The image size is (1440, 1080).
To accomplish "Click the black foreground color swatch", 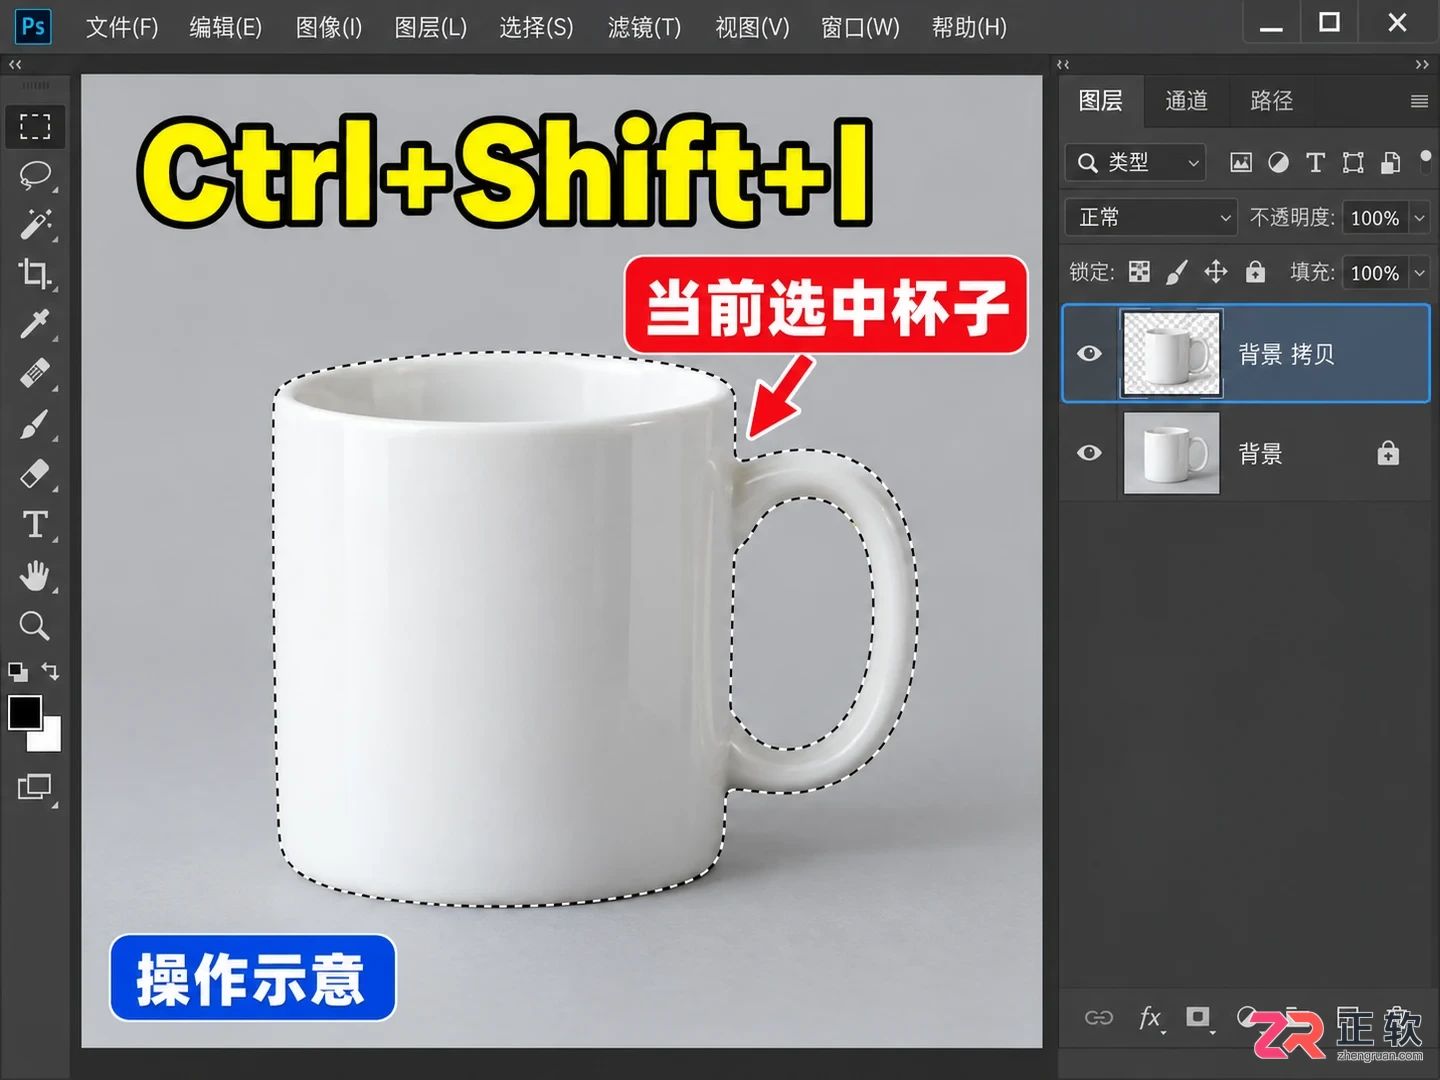I will tap(24, 711).
